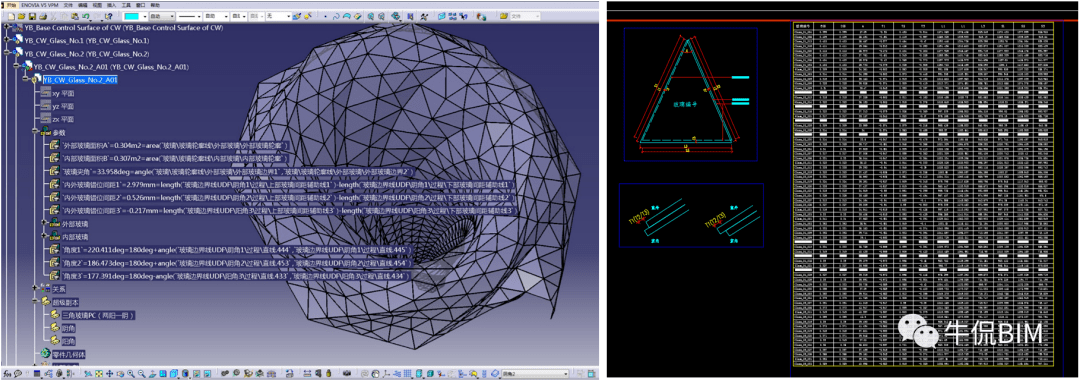Select the Rotate view icon
Screen dimensions: 1080x381
[120, 373]
